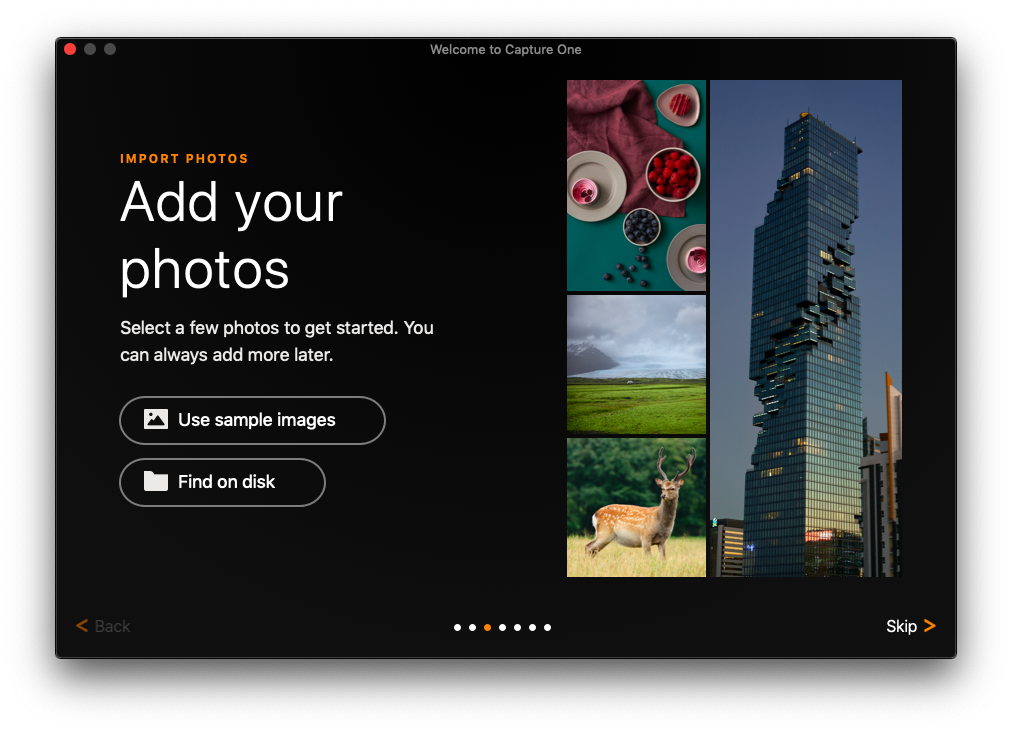
Task: Go to the fourth page dot
Action: click(x=502, y=627)
